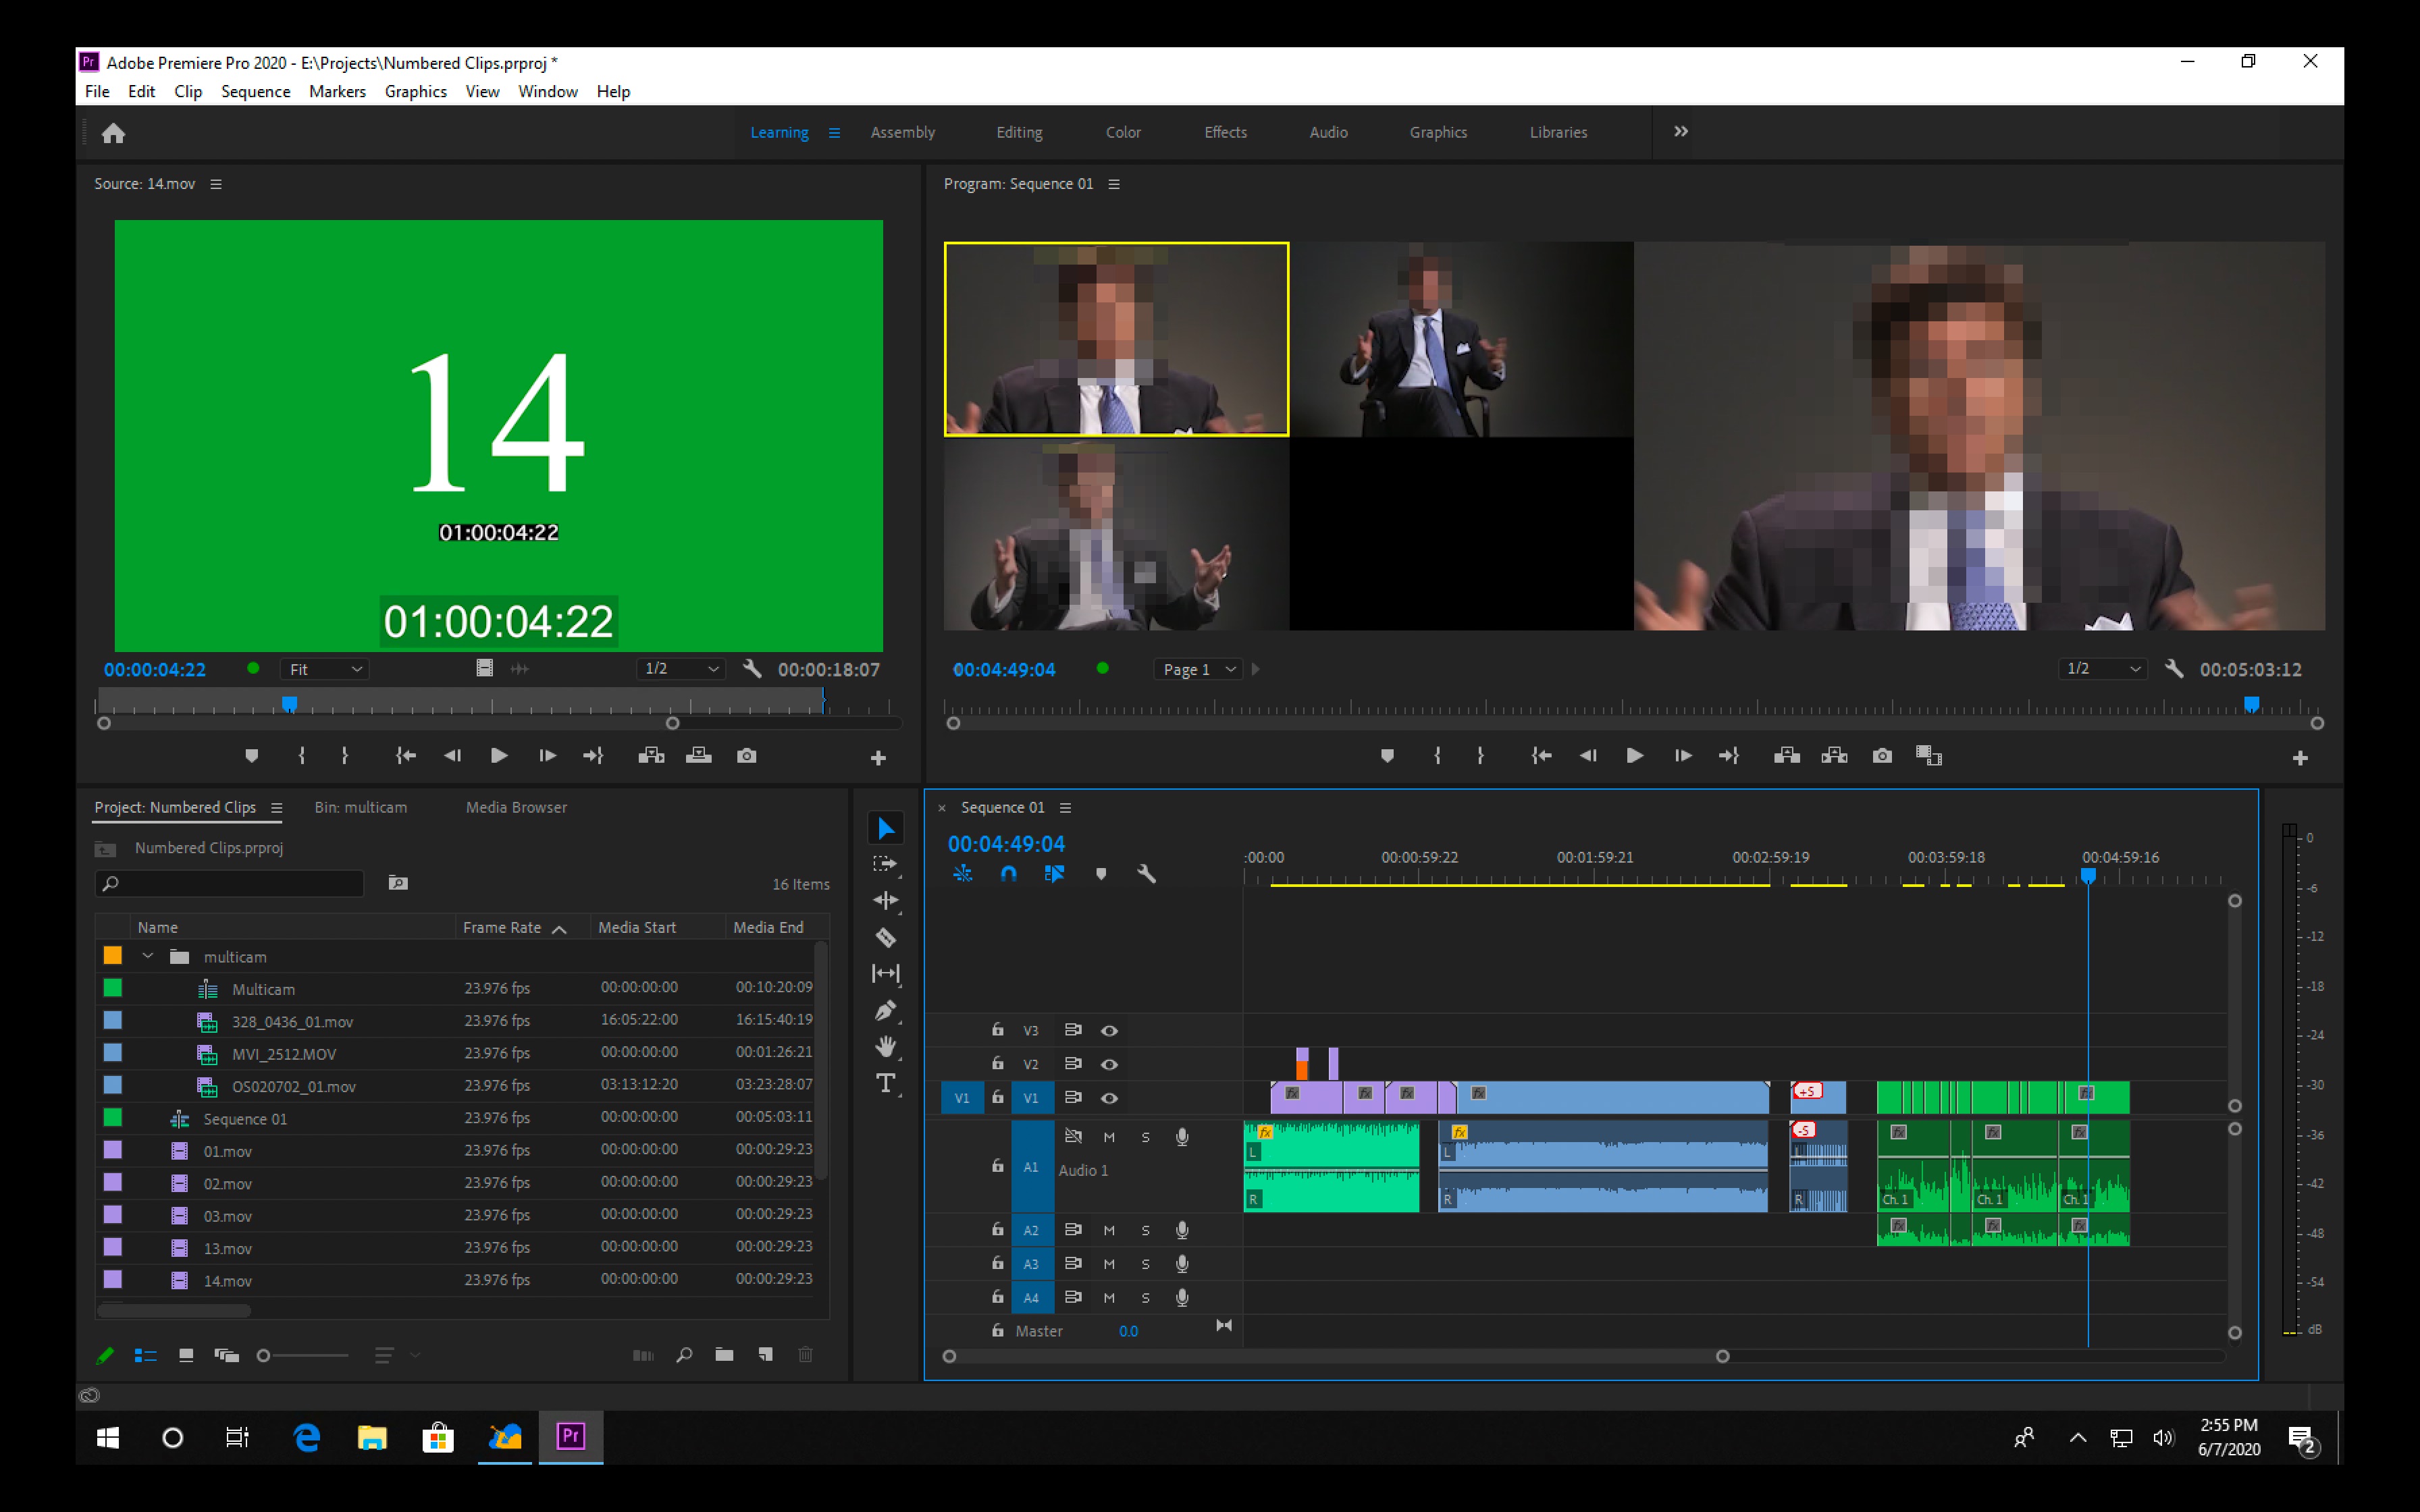Add marker in timeline panel
Screen dimensions: 2420x1512
pos(1101,874)
